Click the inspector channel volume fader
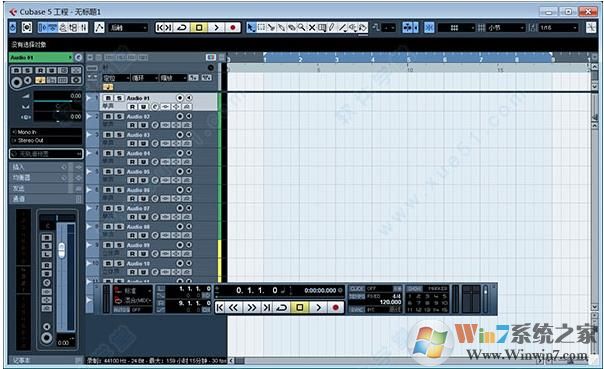The width and height of the screenshot is (604, 369). 61,250
